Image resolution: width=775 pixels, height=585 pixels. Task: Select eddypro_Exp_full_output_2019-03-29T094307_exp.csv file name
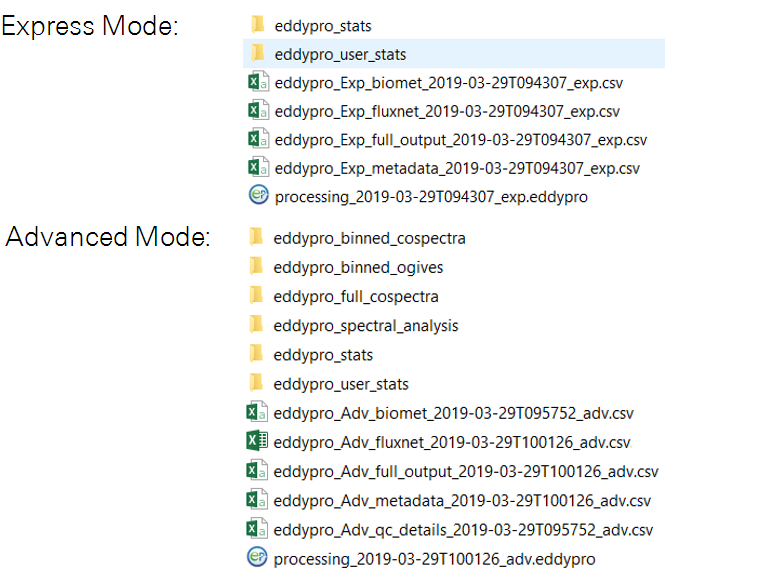click(461, 140)
